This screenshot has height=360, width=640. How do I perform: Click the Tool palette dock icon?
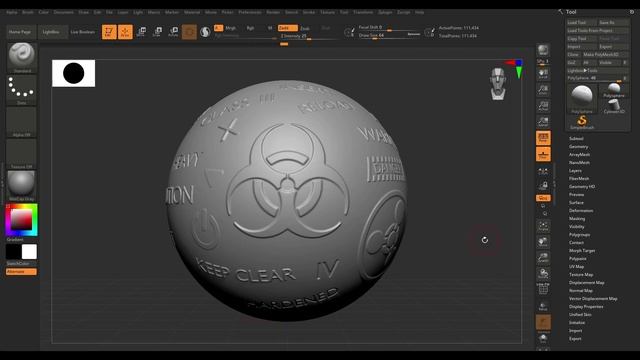(632, 12)
